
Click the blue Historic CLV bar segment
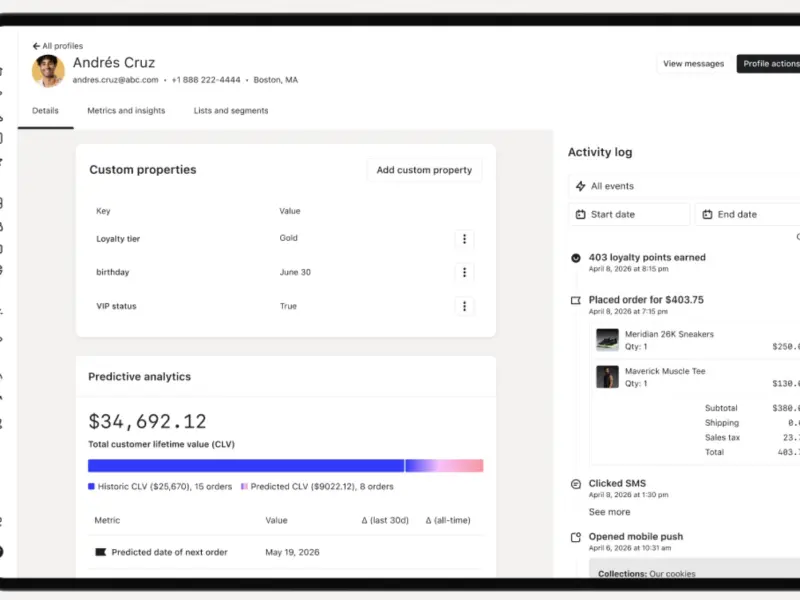pyautogui.click(x=246, y=465)
